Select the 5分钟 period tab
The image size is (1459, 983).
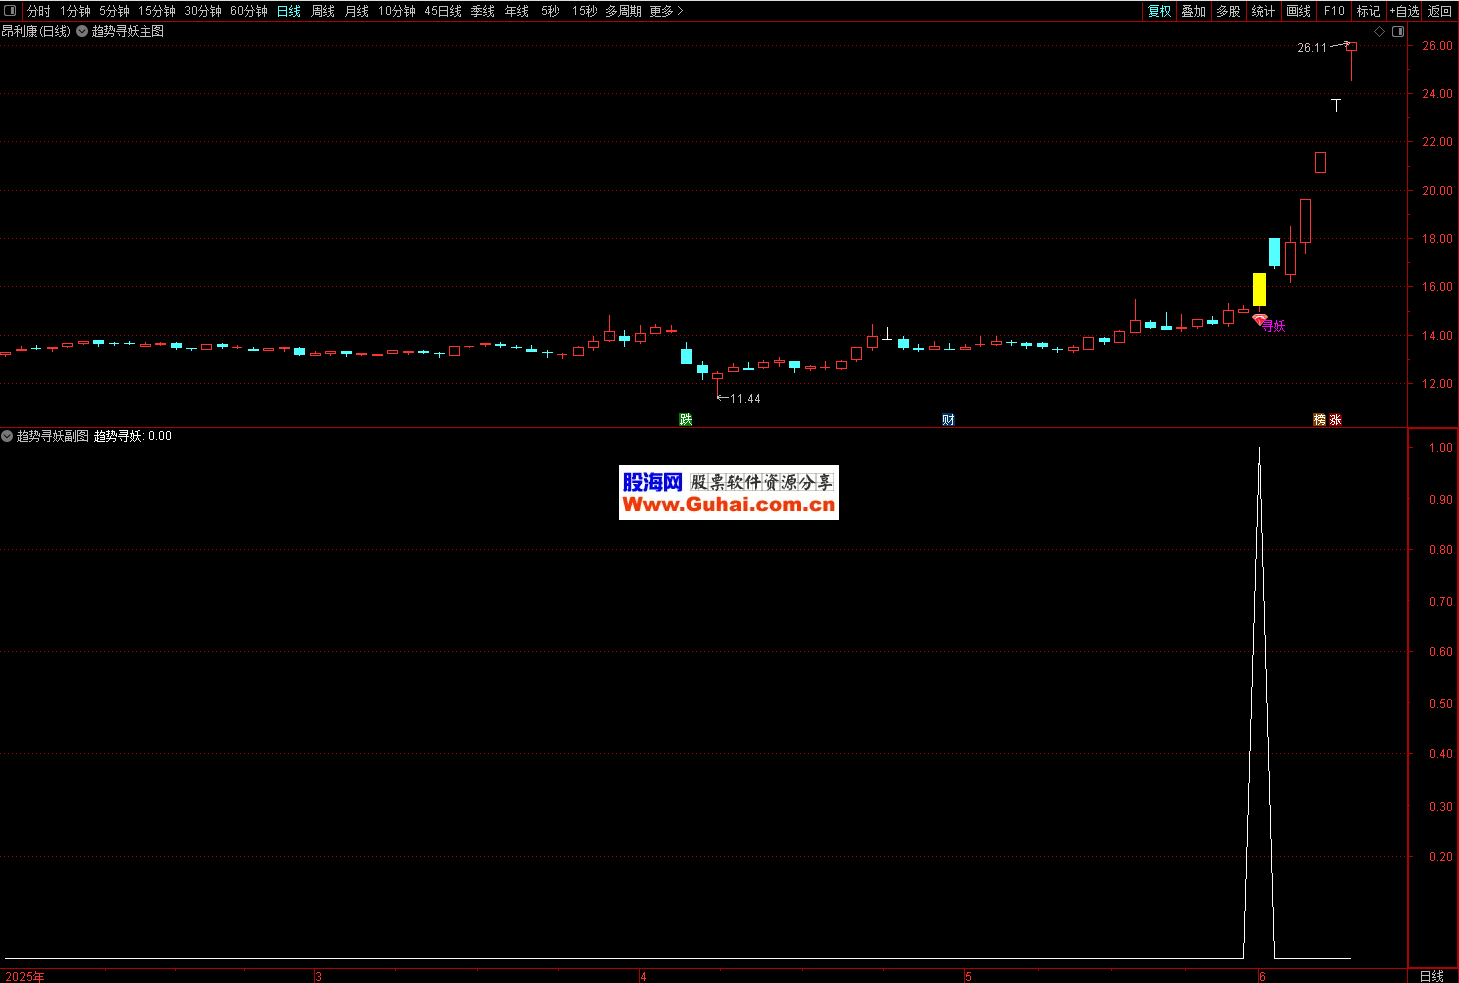114,11
